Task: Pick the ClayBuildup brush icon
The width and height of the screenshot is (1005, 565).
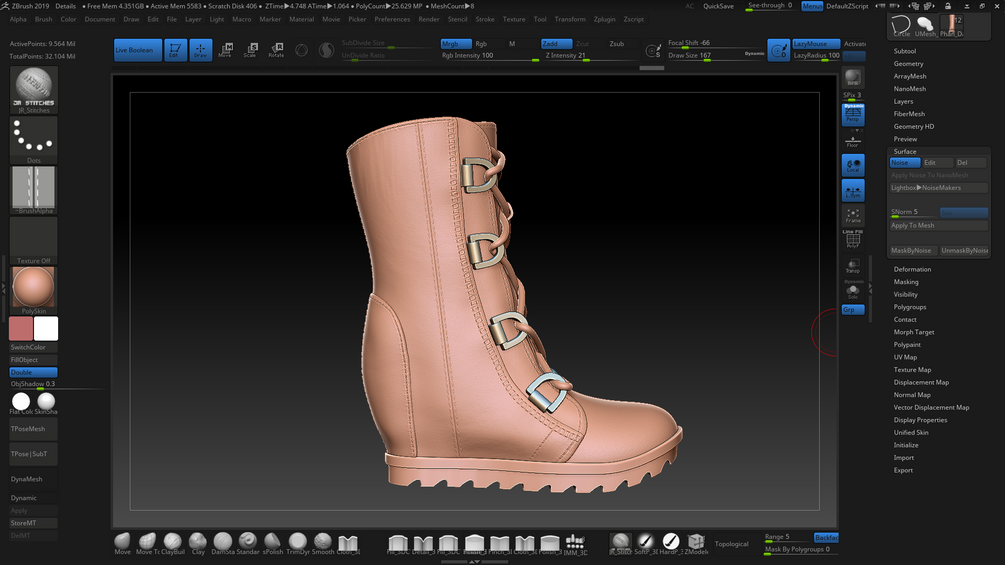Action: pyautogui.click(x=173, y=541)
